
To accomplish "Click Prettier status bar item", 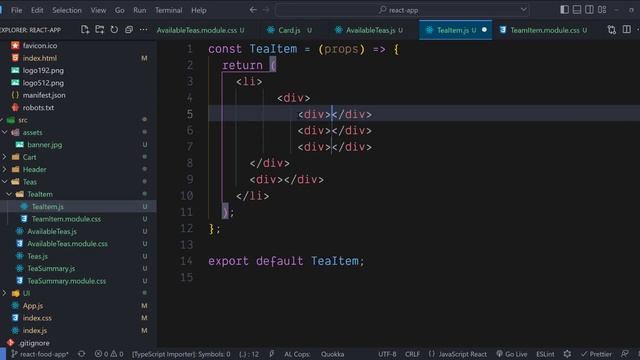I will pyautogui.click(x=596, y=354).
